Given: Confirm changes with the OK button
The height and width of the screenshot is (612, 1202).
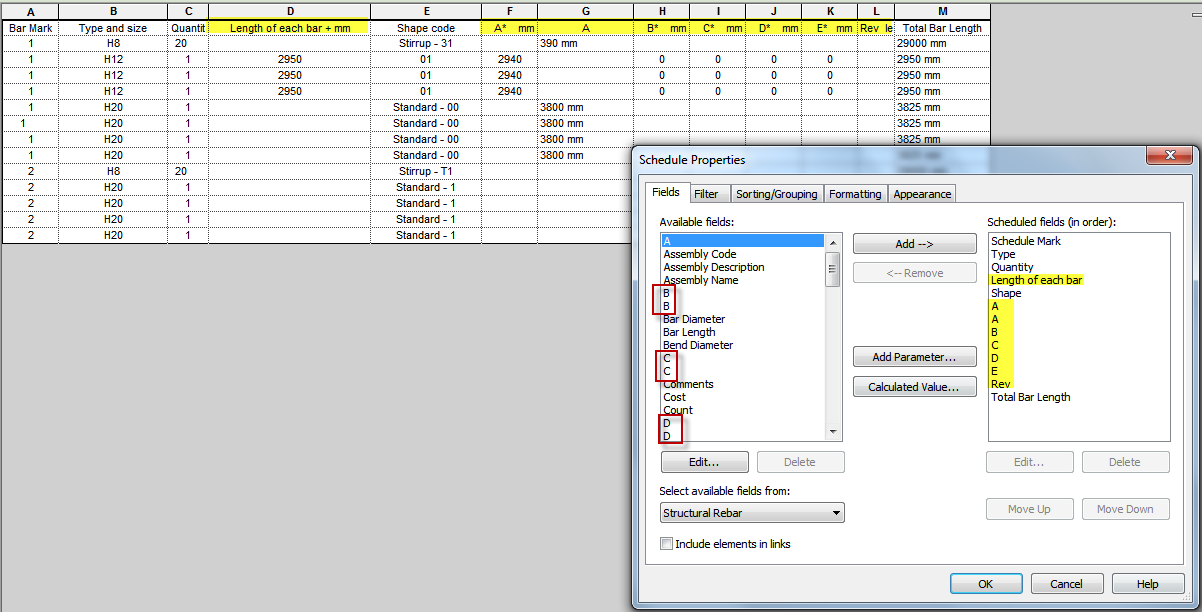Looking at the screenshot, I should pos(986,583).
